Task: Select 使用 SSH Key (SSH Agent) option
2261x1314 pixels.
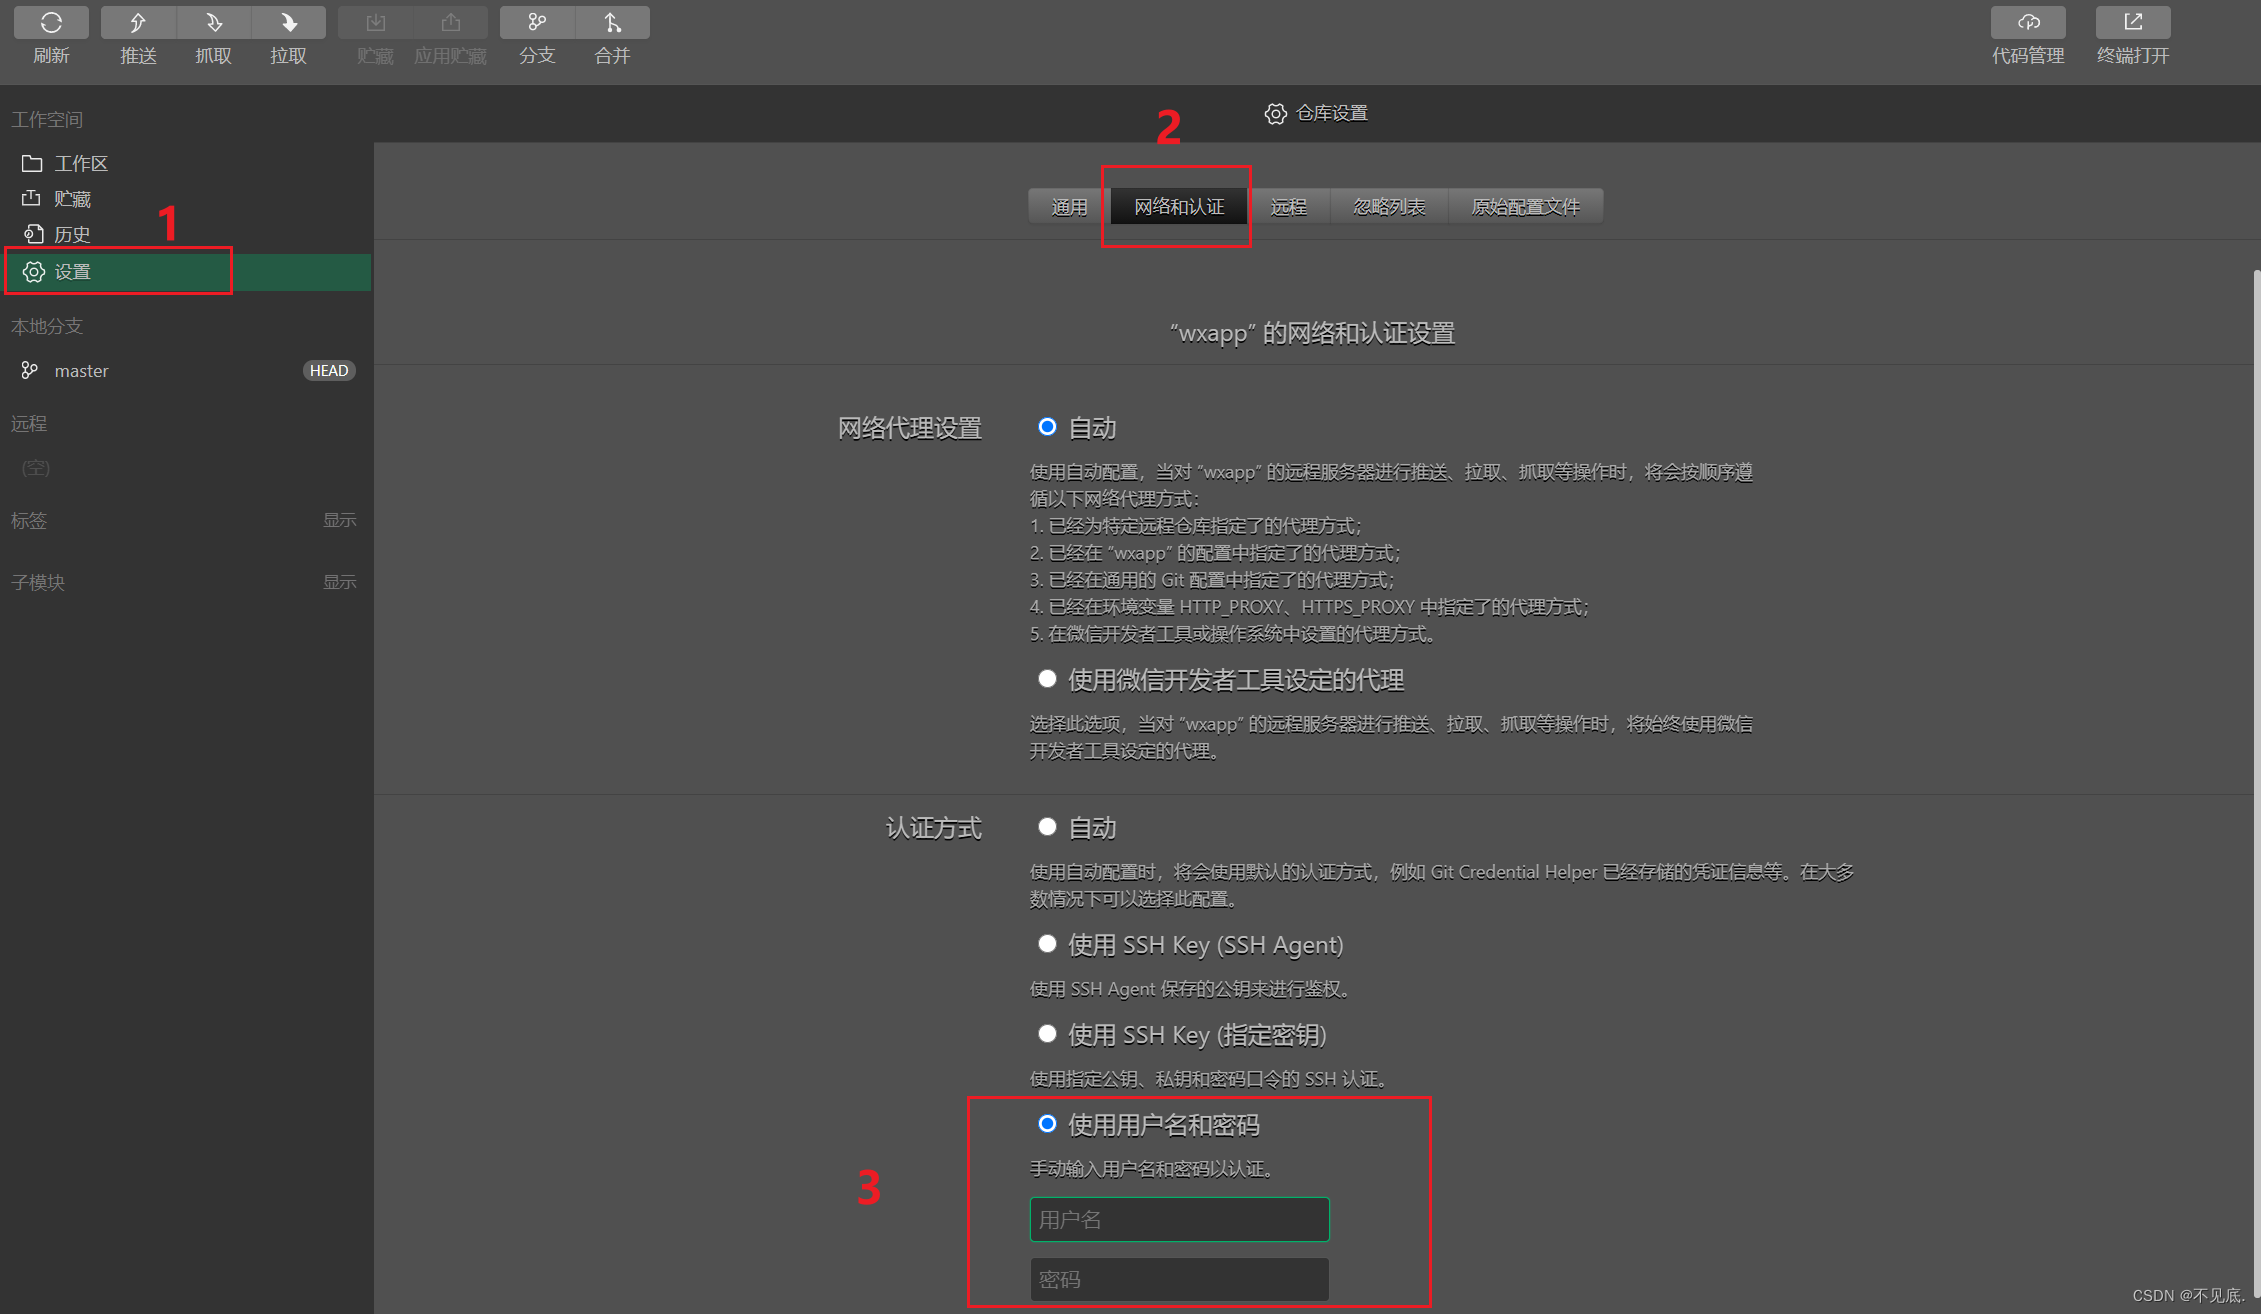Action: coord(1047,944)
